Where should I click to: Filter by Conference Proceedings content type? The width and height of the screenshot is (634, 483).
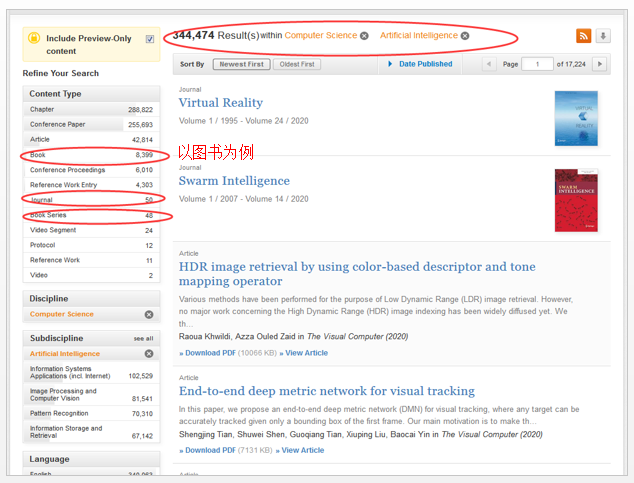[x=91, y=170]
